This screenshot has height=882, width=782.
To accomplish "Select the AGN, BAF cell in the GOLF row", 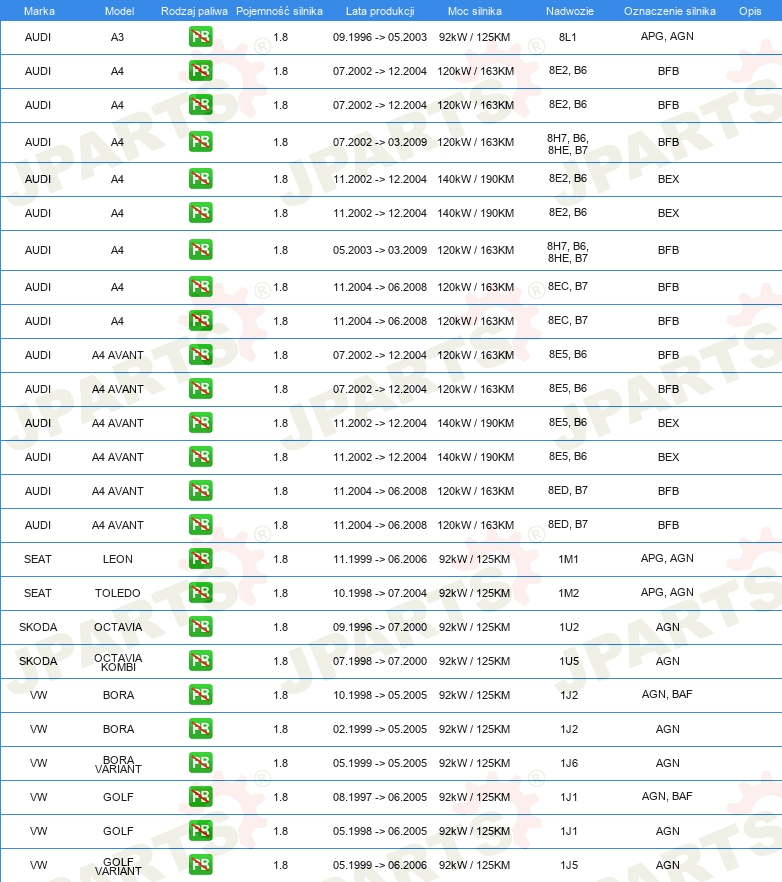I will pos(667,796).
